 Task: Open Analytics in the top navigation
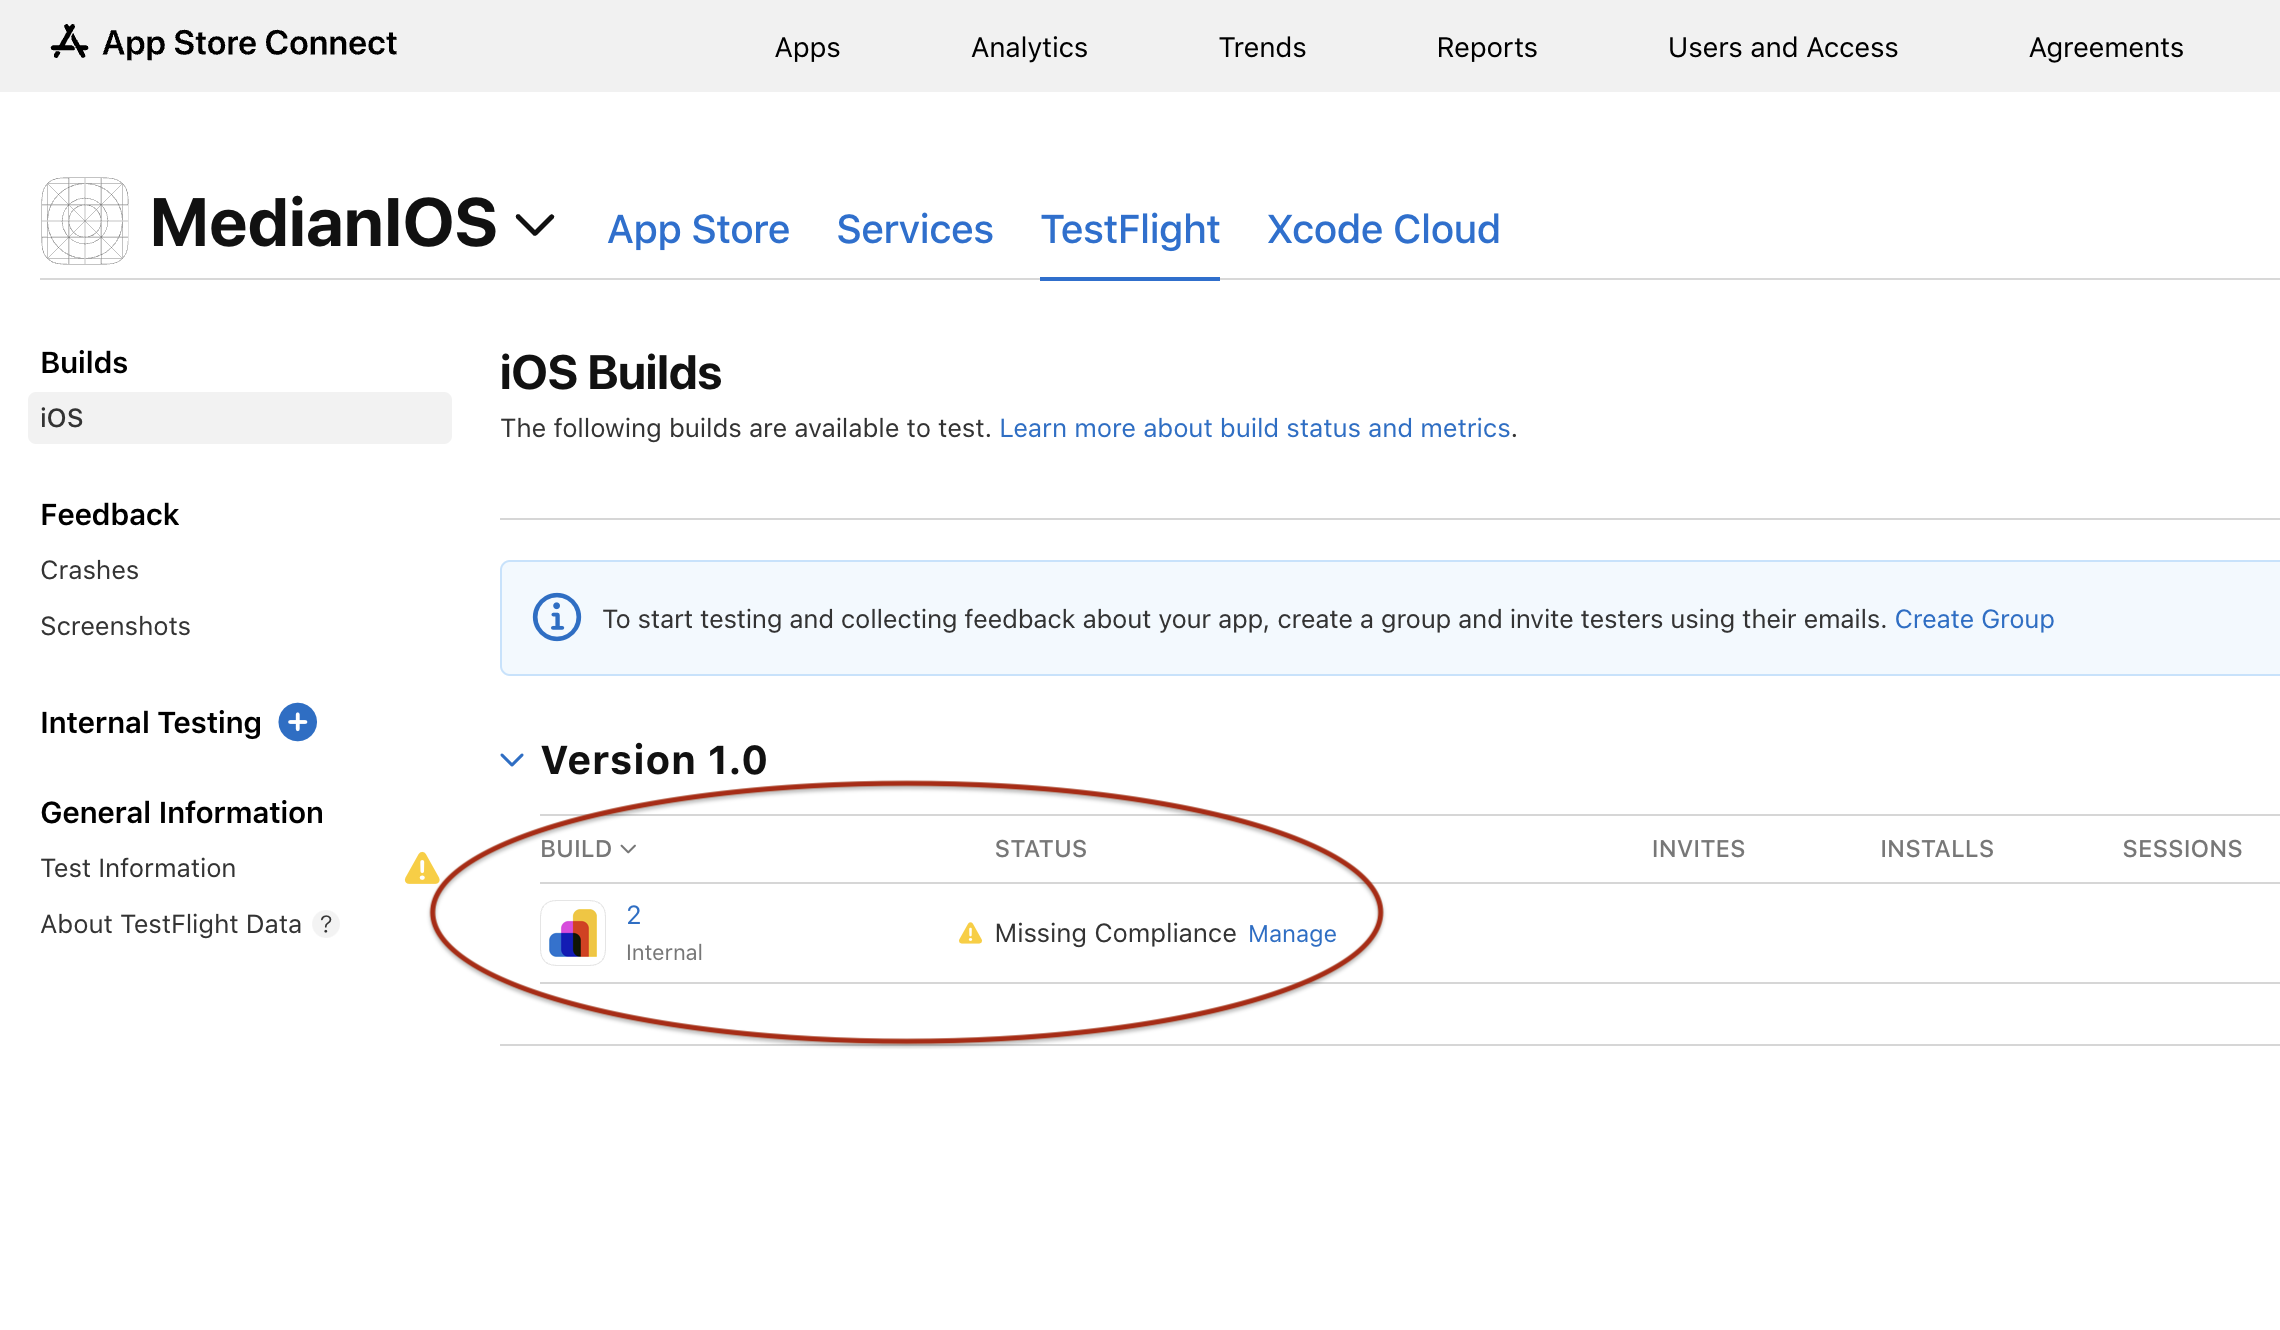tap(1029, 47)
